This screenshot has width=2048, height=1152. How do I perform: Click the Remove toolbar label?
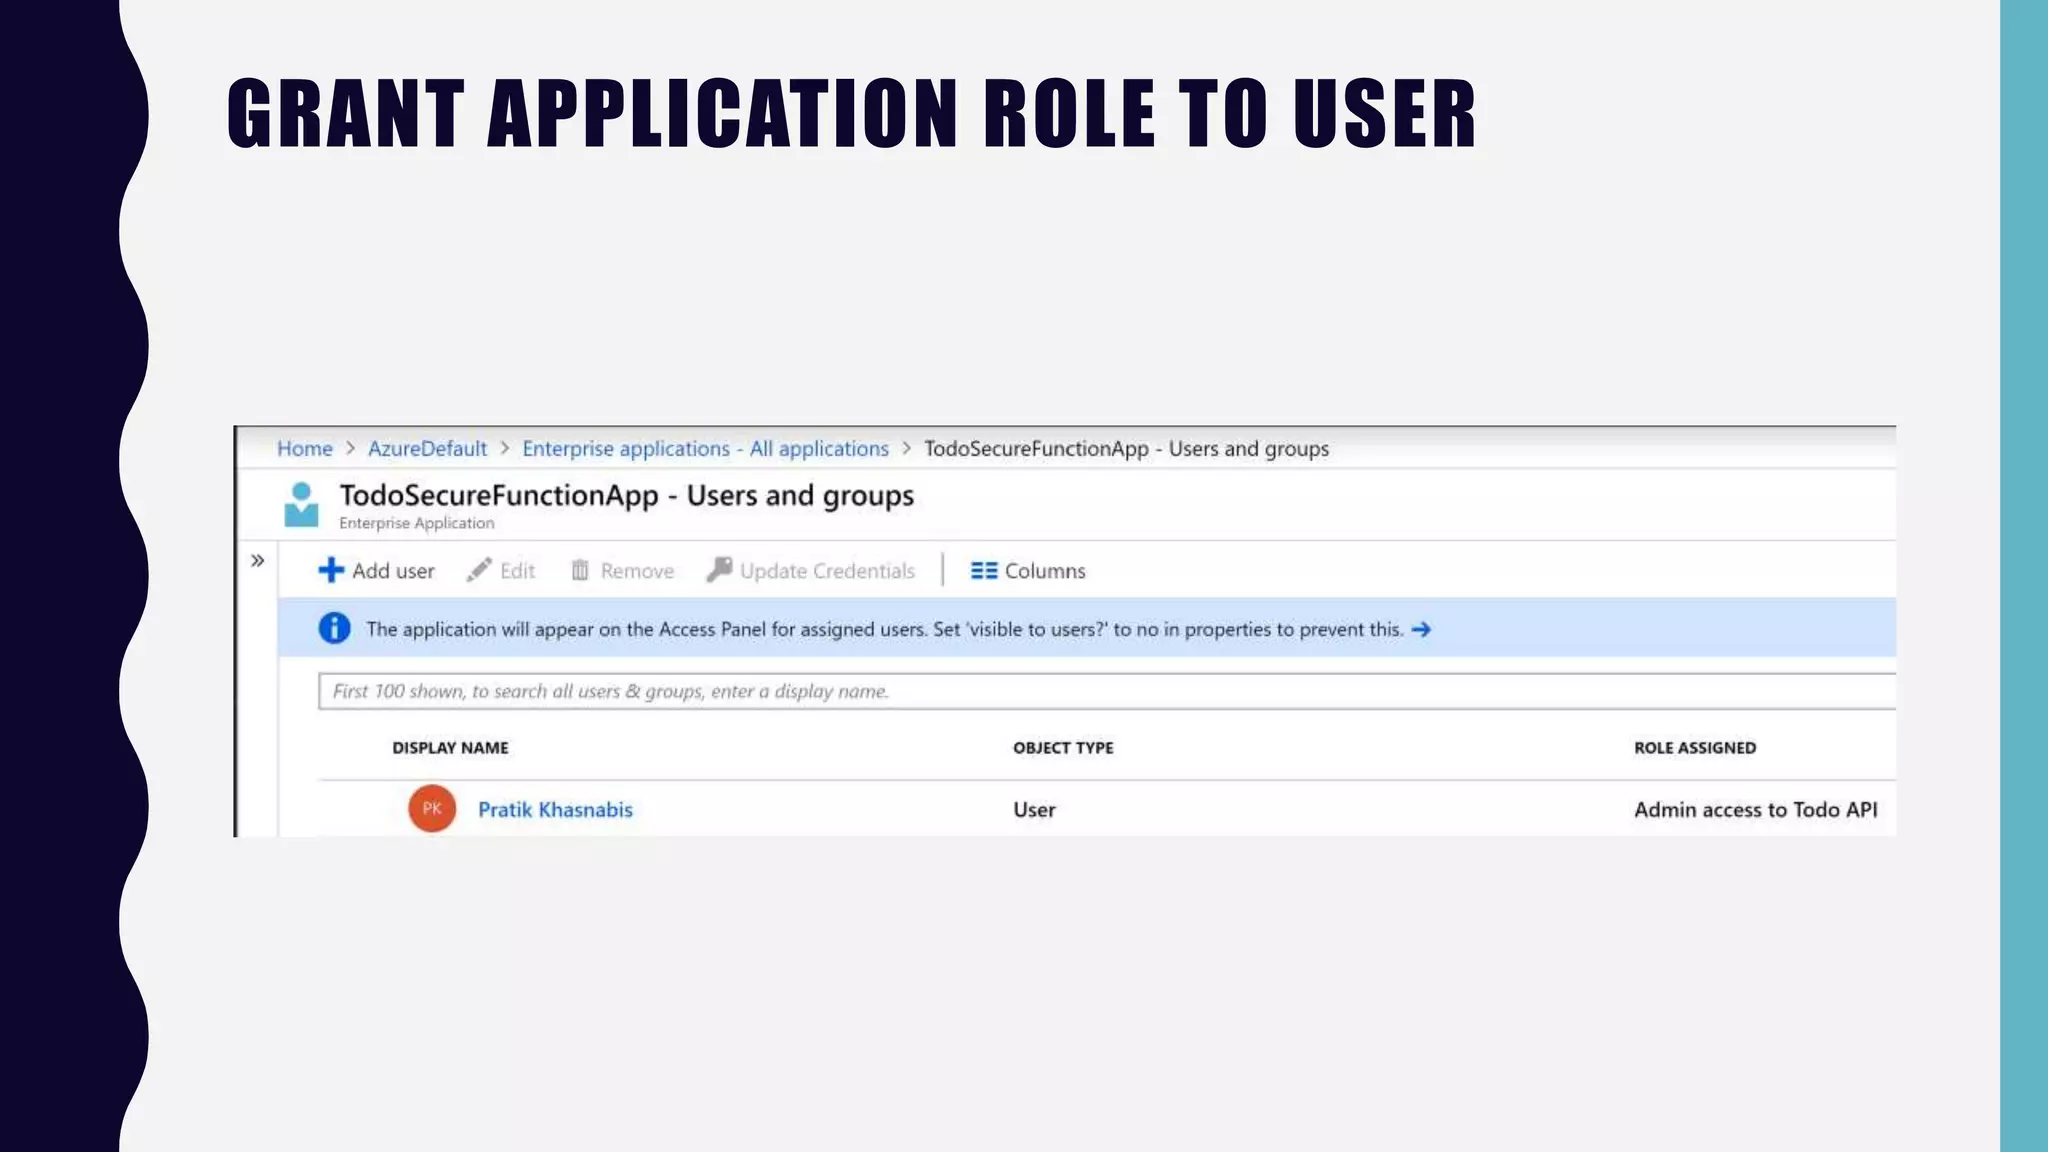637,571
